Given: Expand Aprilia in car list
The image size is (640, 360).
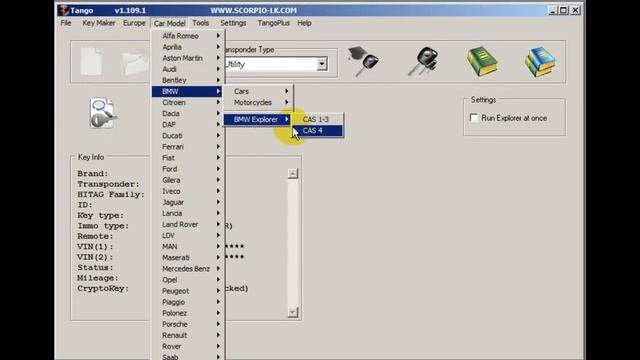Looking at the screenshot, I should point(188,47).
